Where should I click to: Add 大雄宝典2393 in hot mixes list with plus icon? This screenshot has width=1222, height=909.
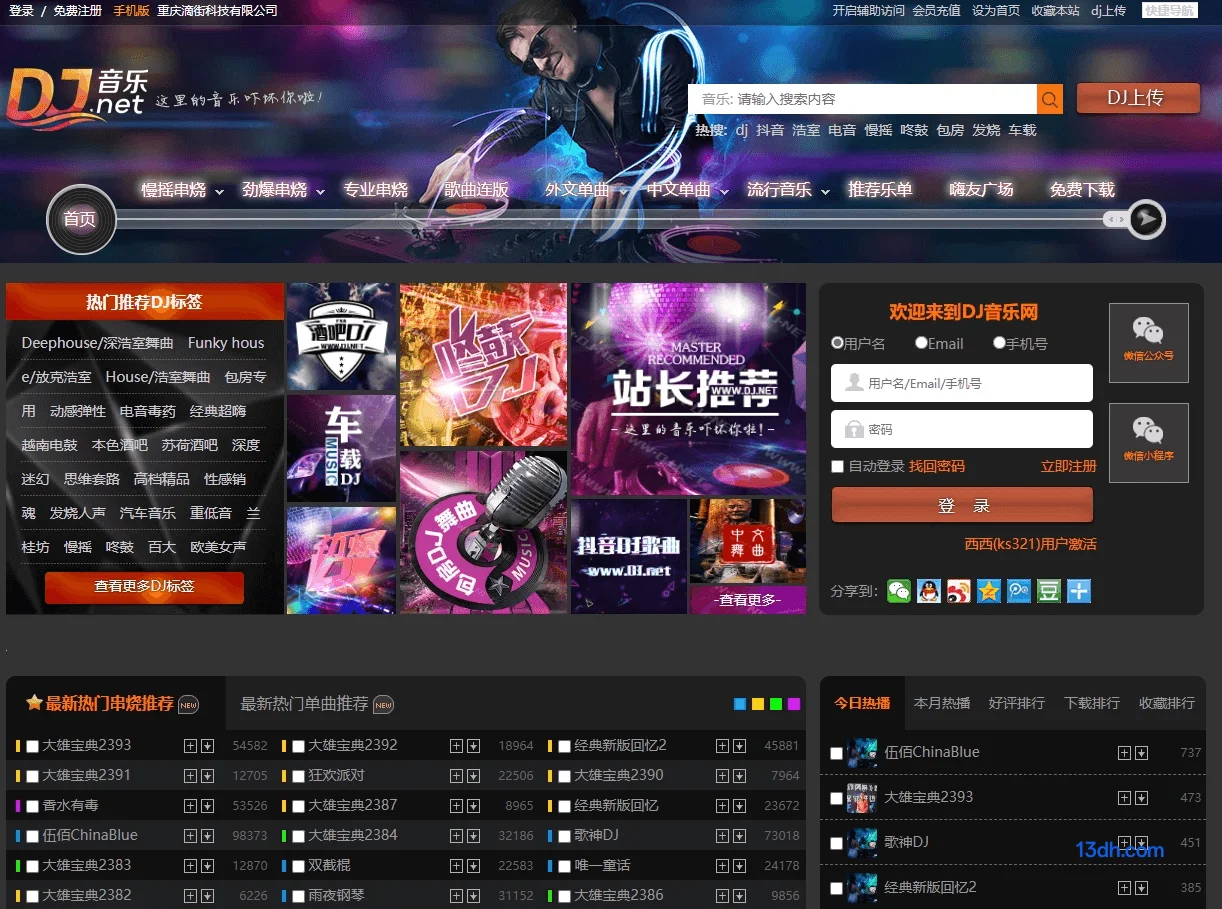click(x=190, y=746)
